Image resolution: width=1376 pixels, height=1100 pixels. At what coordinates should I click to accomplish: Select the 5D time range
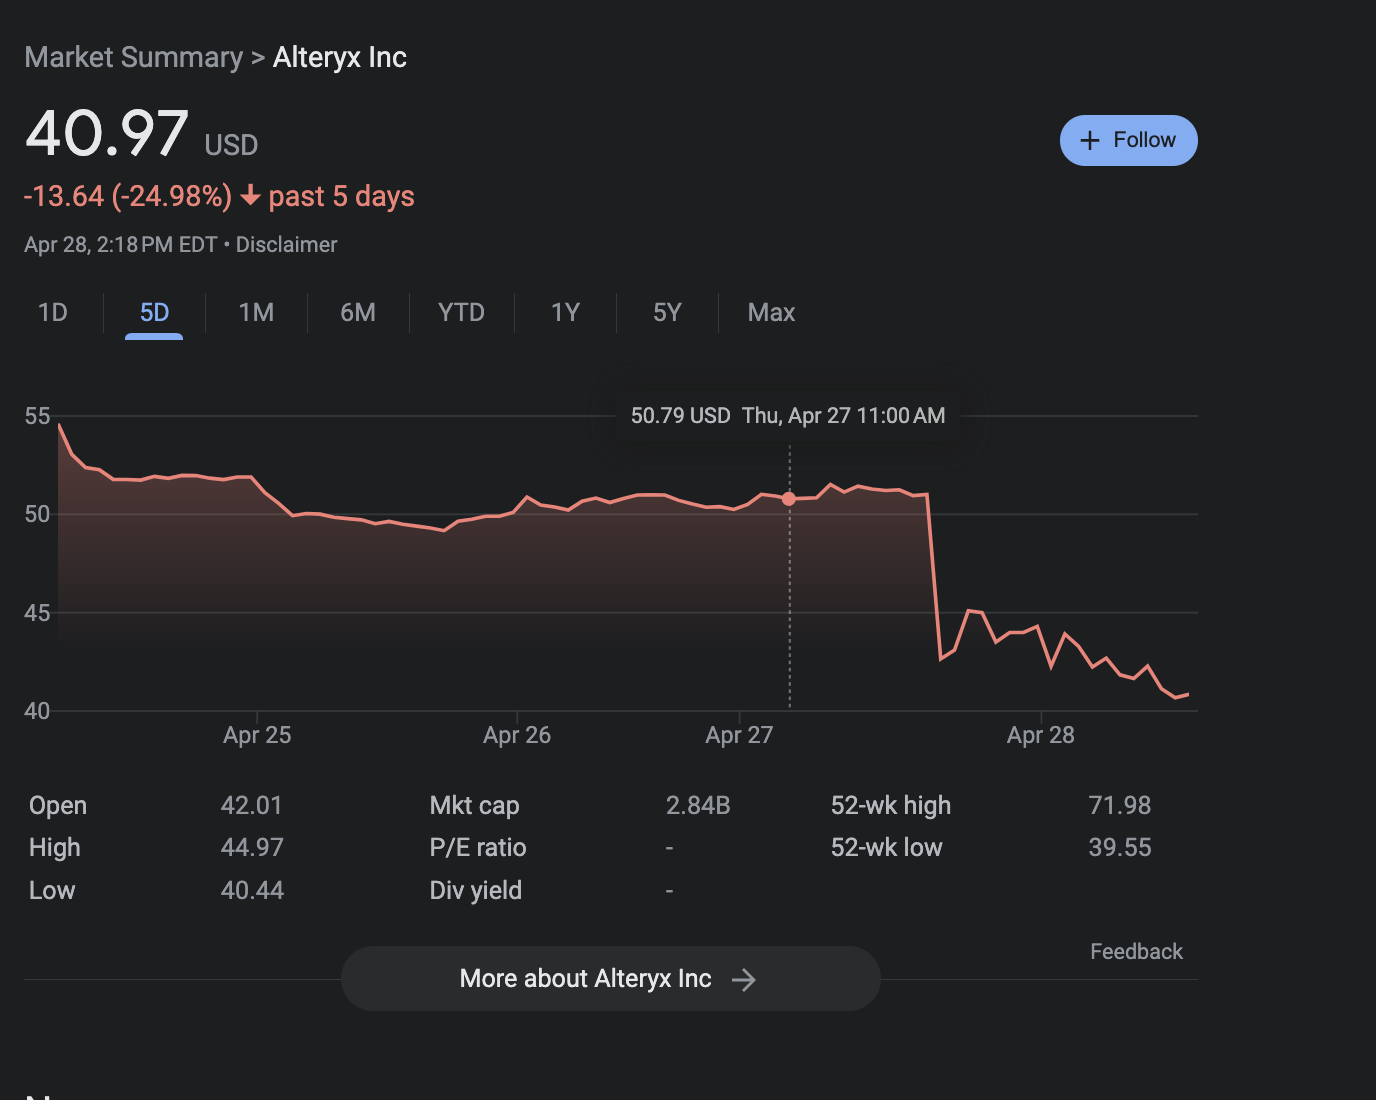click(x=153, y=313)
